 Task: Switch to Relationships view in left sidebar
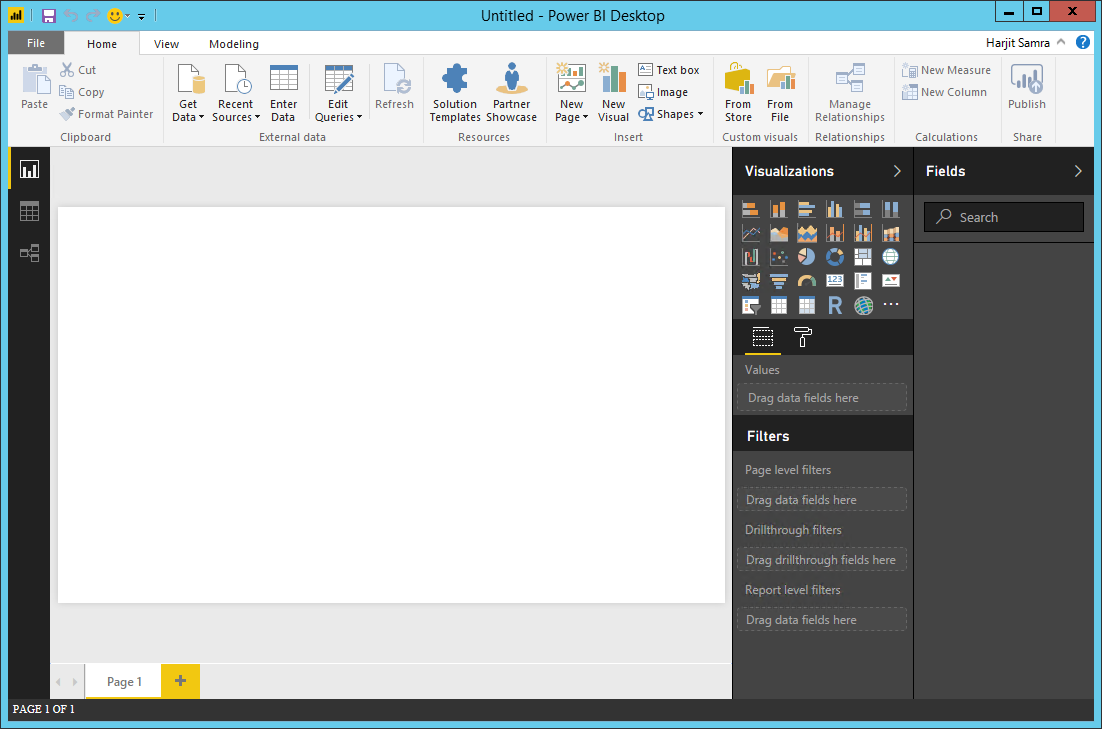(28, 253)
